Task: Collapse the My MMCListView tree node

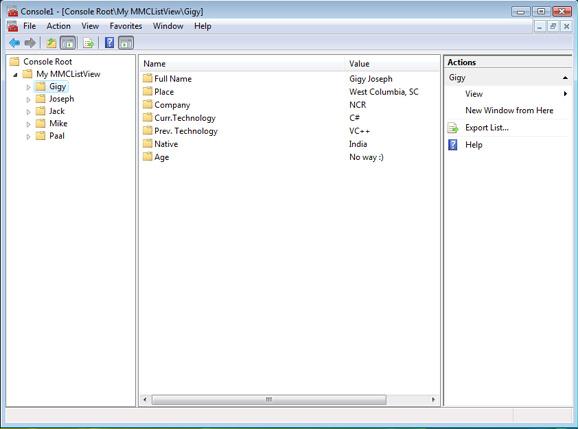Action: (x=15, y=75)
